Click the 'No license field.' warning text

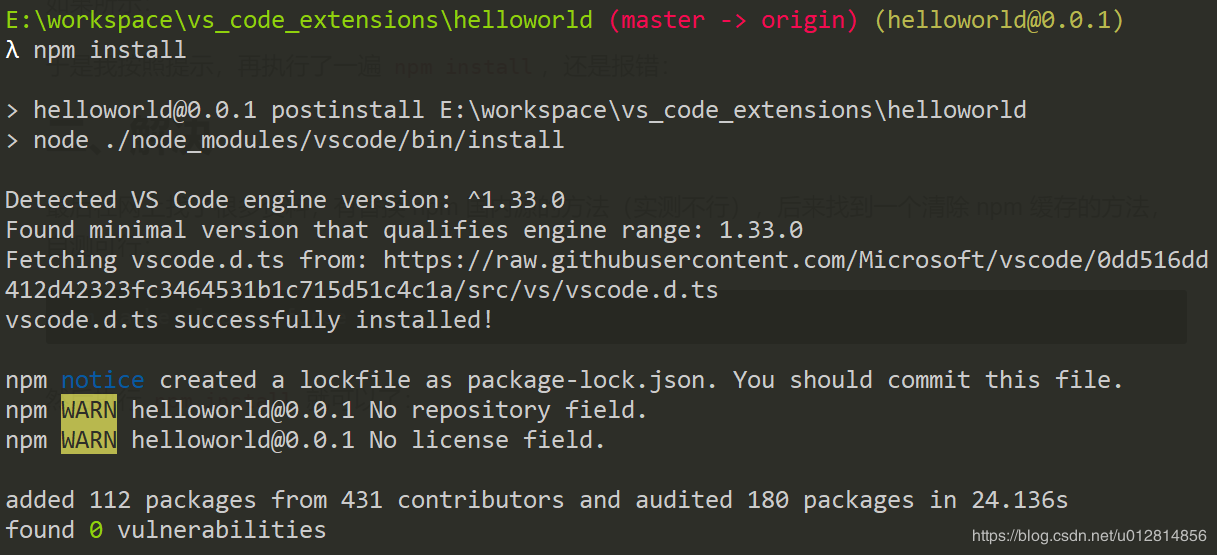488,440
